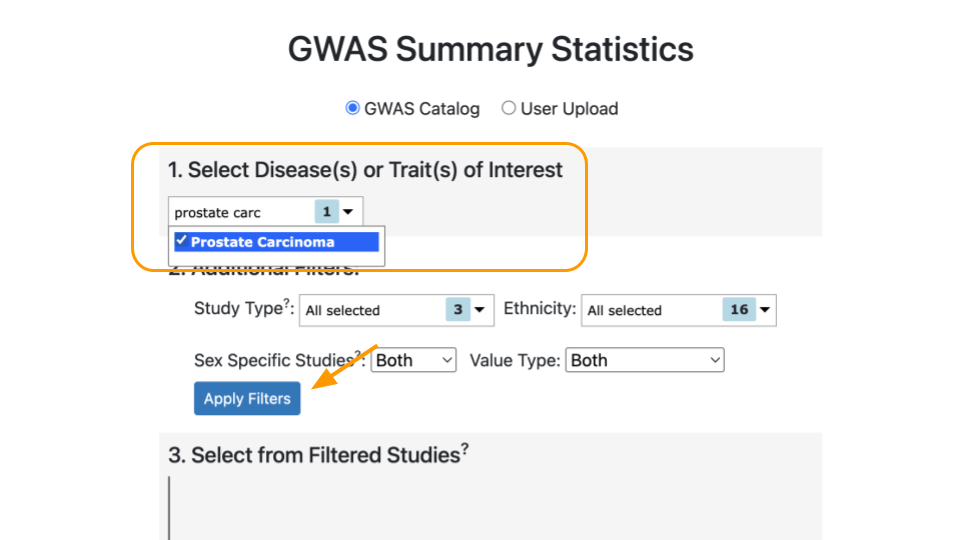Open the Sex Specific Studies select box
The height and width of the screenshot is (540, 960).
413,360
